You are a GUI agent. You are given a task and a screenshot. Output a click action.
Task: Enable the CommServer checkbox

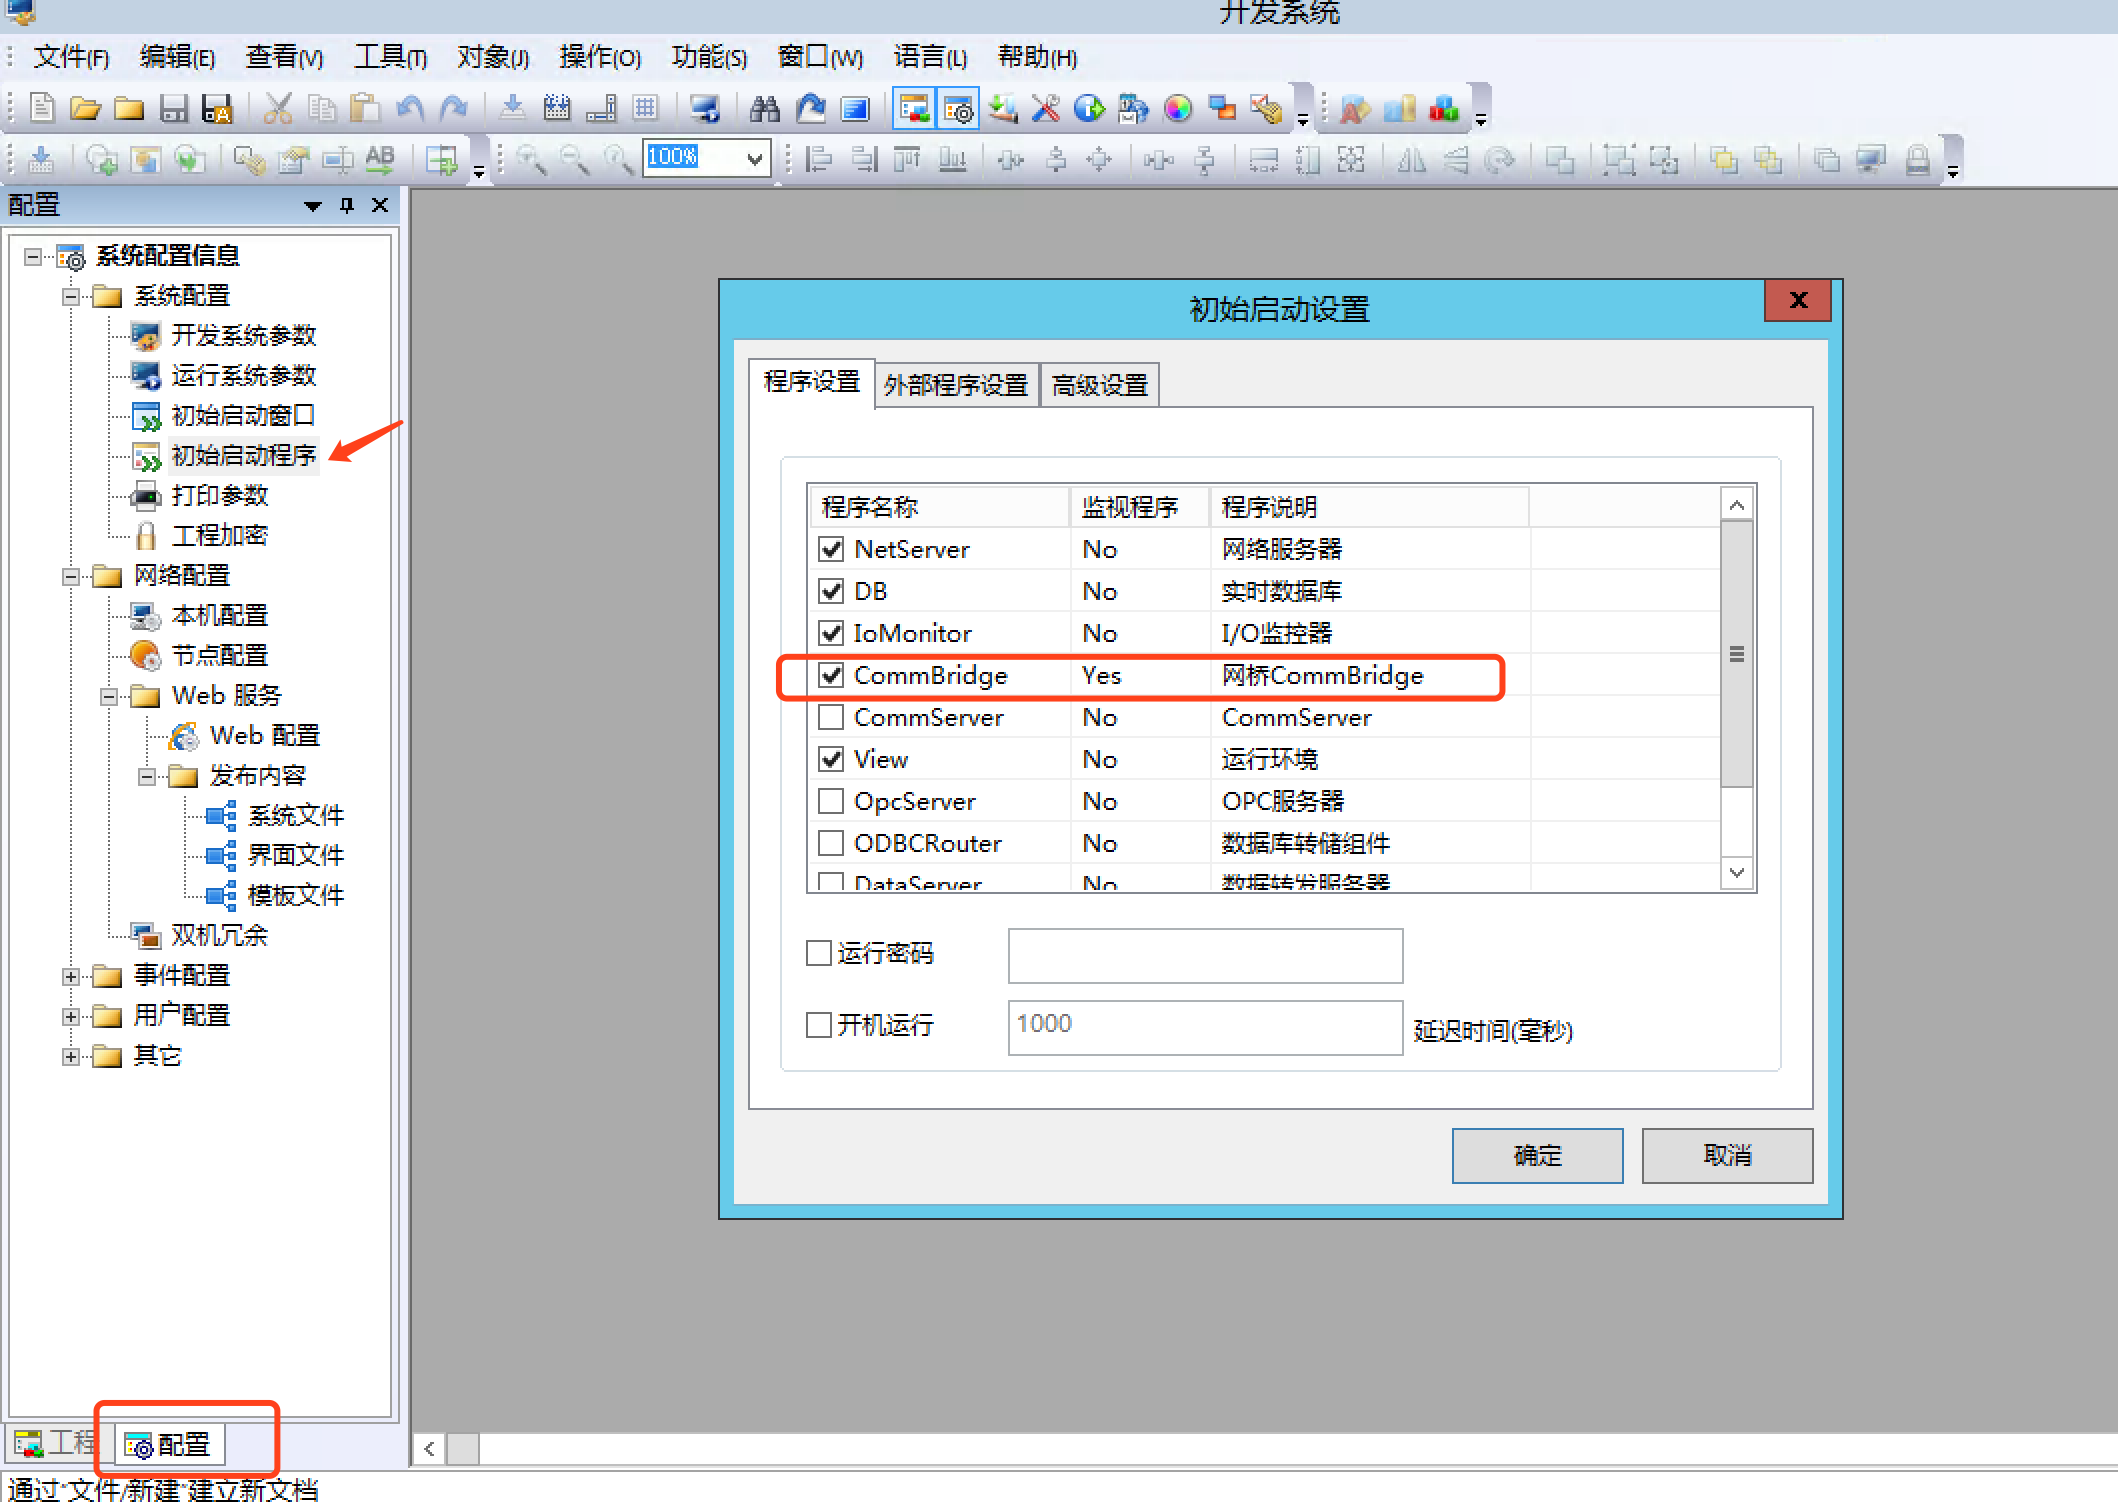tap(831, 717)
